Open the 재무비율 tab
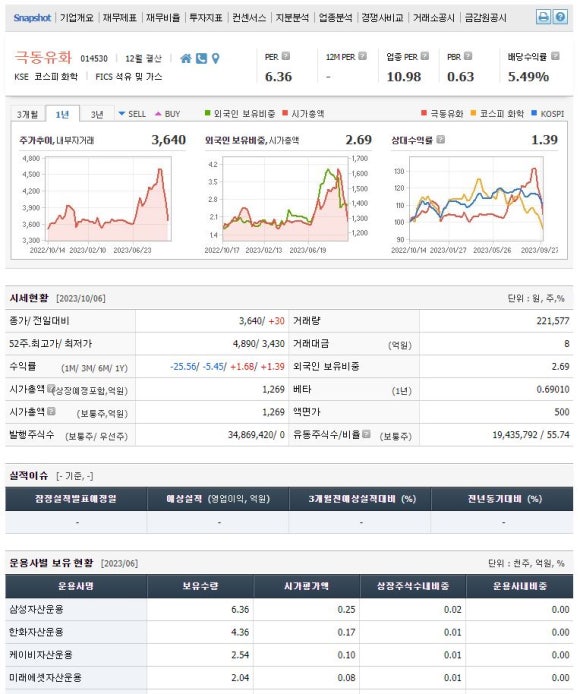Image resolution: width=580 pixels, height=694 pixels. click(163, 18)
